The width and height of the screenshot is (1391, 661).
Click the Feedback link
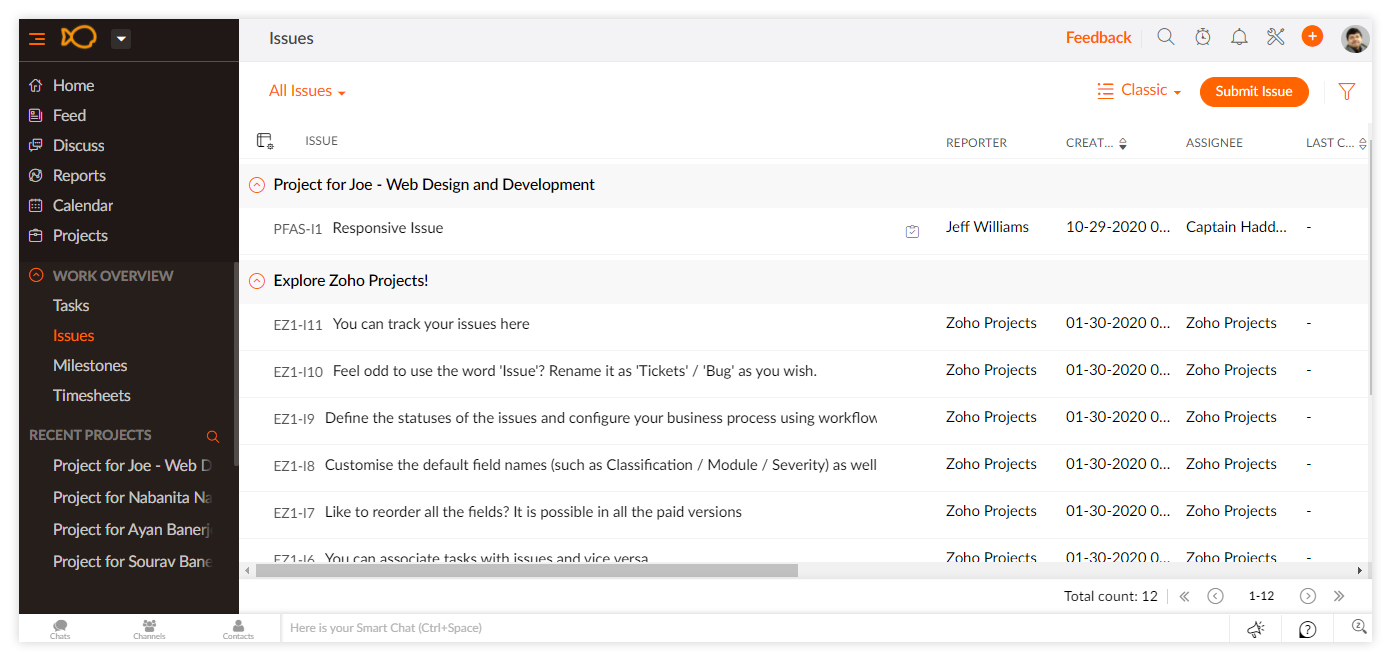(1098, 38)
